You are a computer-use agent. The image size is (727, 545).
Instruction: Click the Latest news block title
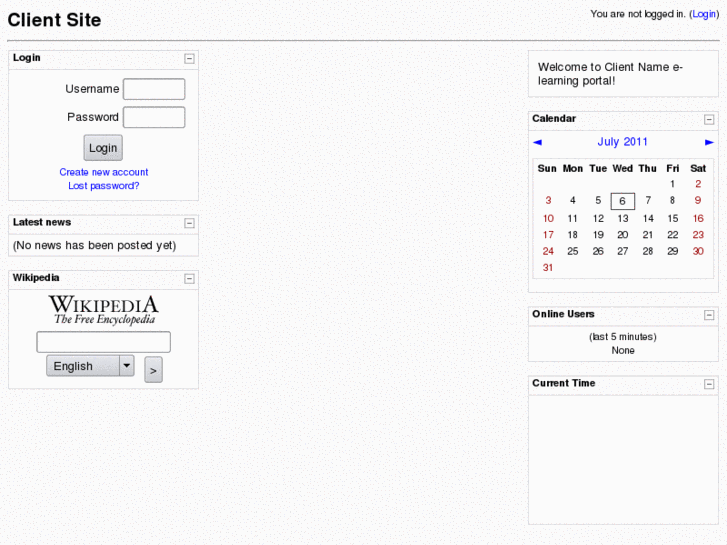point(42,222)
